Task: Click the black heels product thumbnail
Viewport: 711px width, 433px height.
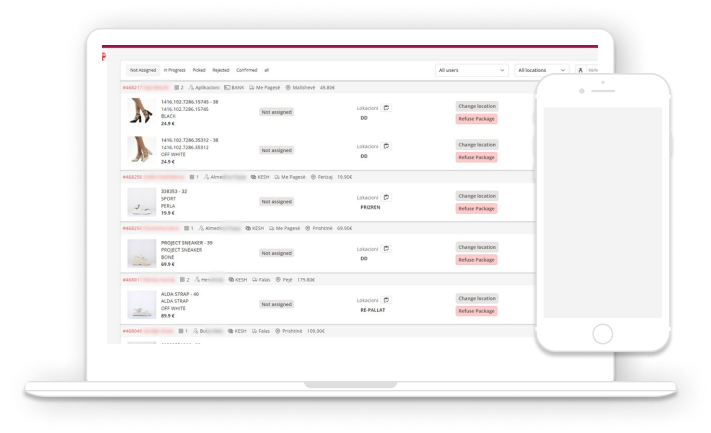Action: tap(140, 111)
